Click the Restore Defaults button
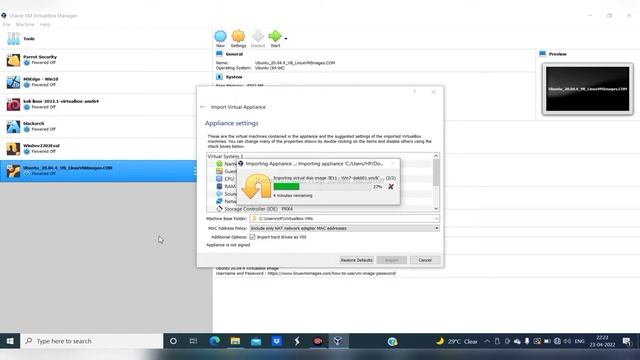 coord(356,260)
